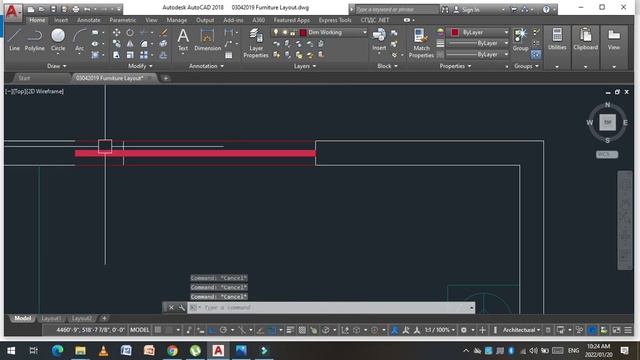Image resolution: width=640 pixels, height=360 pixels.
Task: Select the Circle tool
Action: (58, 40)
